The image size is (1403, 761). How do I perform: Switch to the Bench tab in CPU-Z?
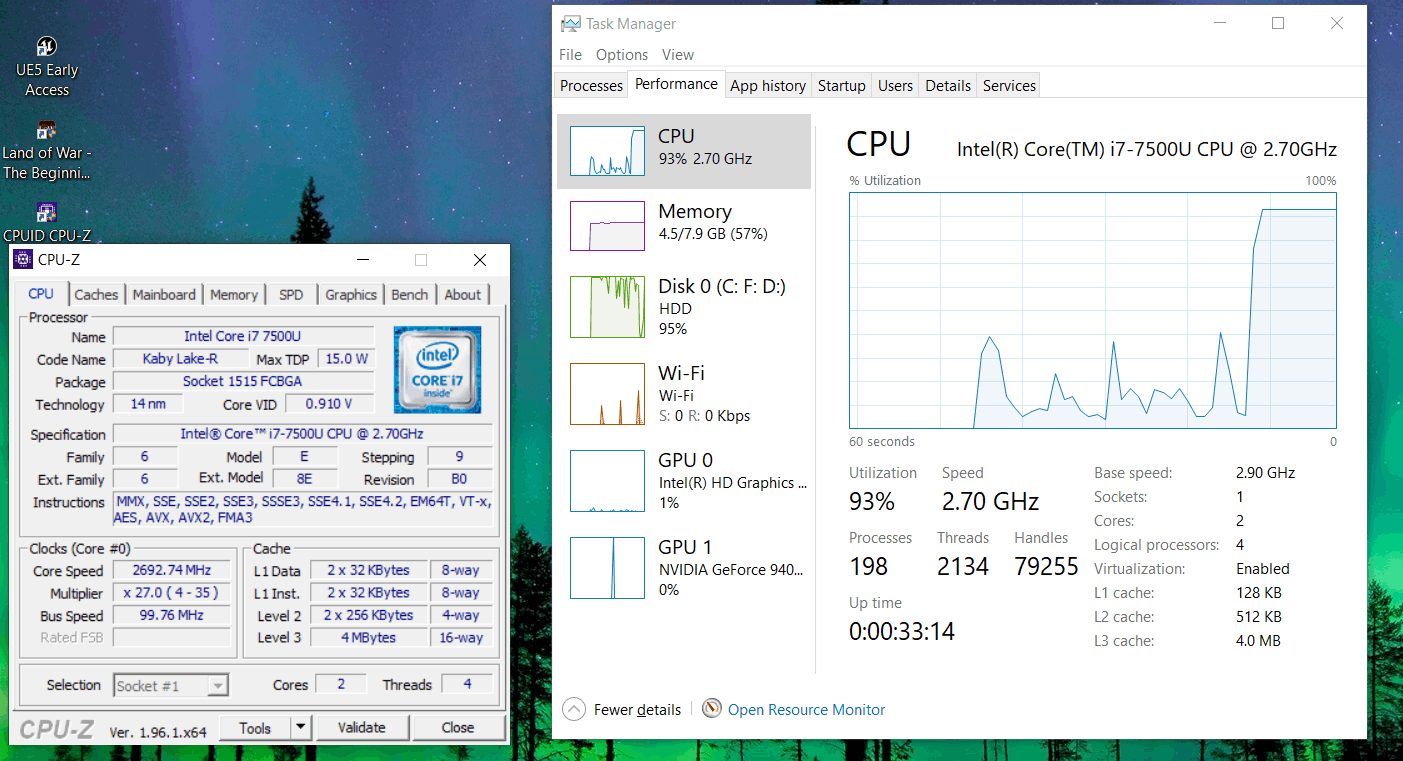409,295
